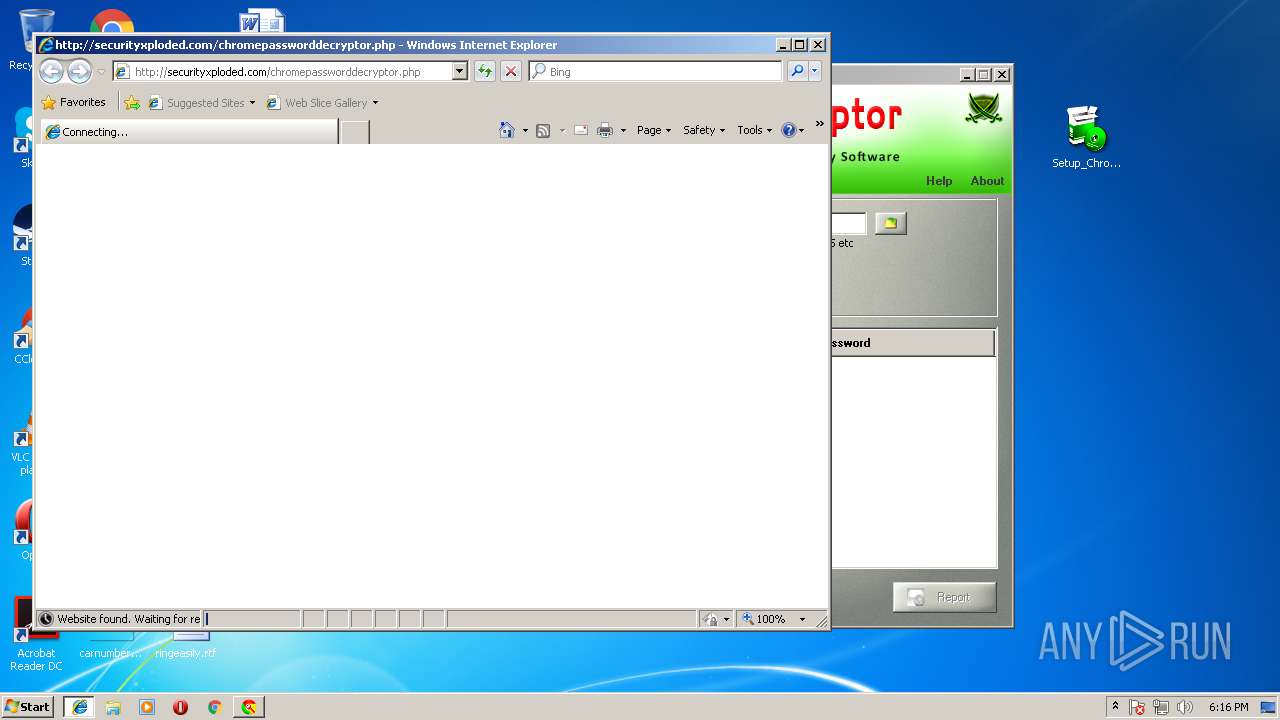Go back with Internet Explorer's Back arrow
The height and width of the screenshot is (720, 1280).
pos(51,71)
